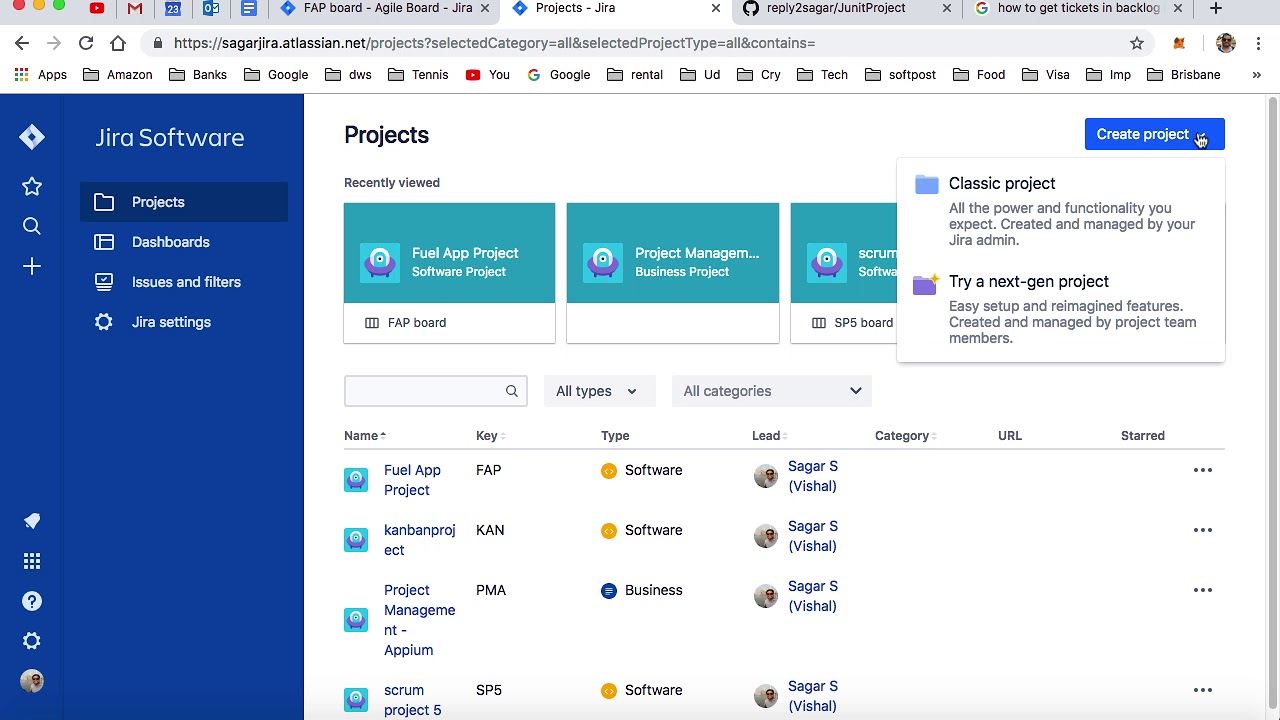Open Jira settings in sidebar

(184, 322)
